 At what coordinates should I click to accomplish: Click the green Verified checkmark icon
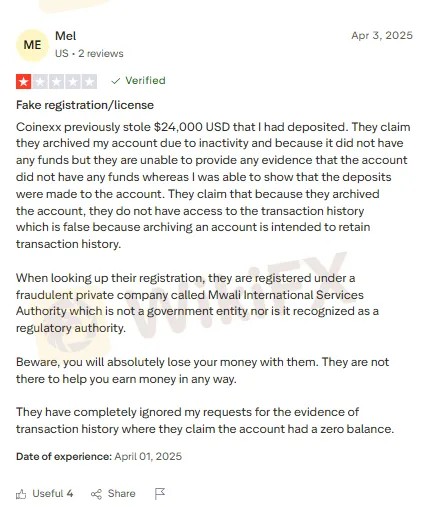[x=116, y=81]
